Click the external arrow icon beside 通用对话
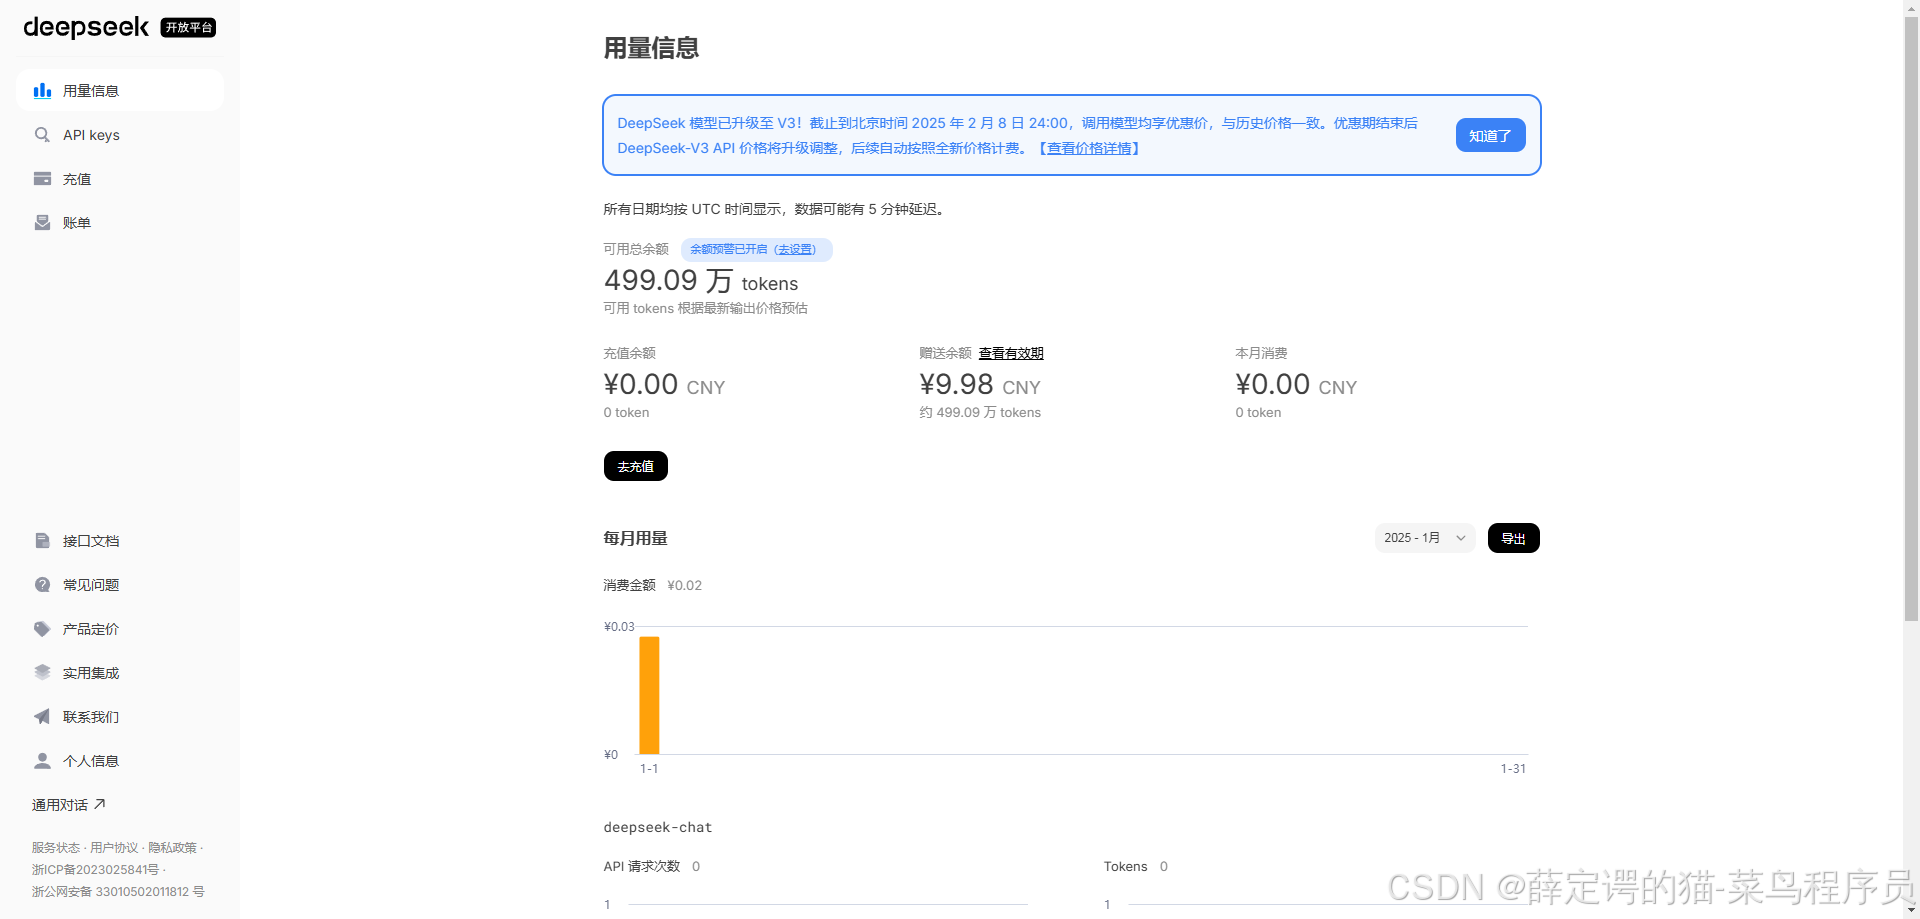The image size is (1920, 919). [x=100, y=804]
